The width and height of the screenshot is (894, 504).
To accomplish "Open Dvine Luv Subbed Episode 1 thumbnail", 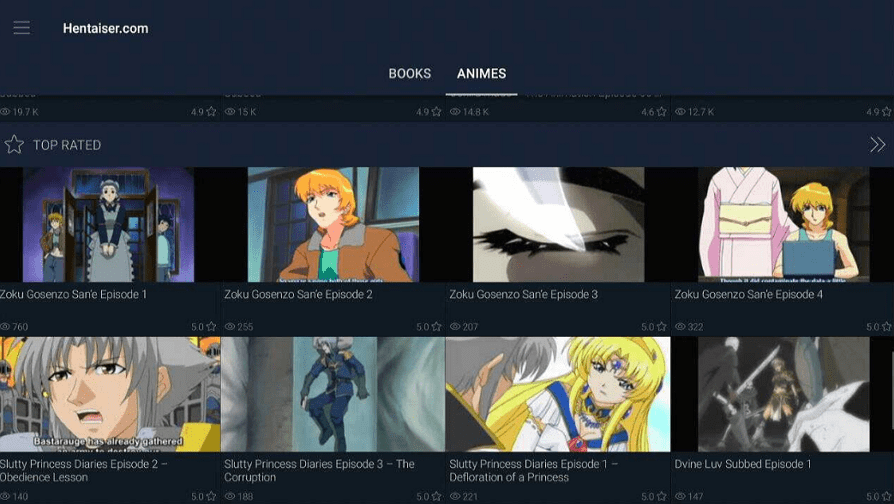I will click(783, 395).
